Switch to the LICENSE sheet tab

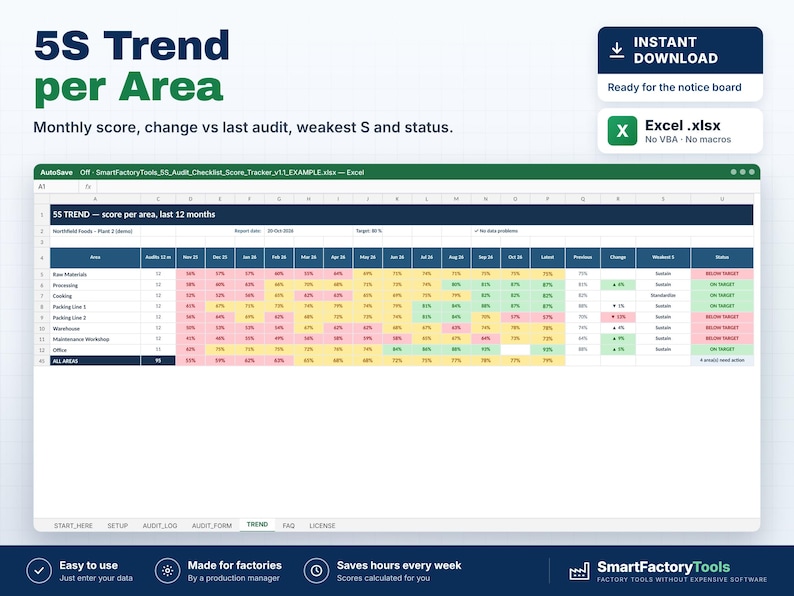tap(322, 526)
